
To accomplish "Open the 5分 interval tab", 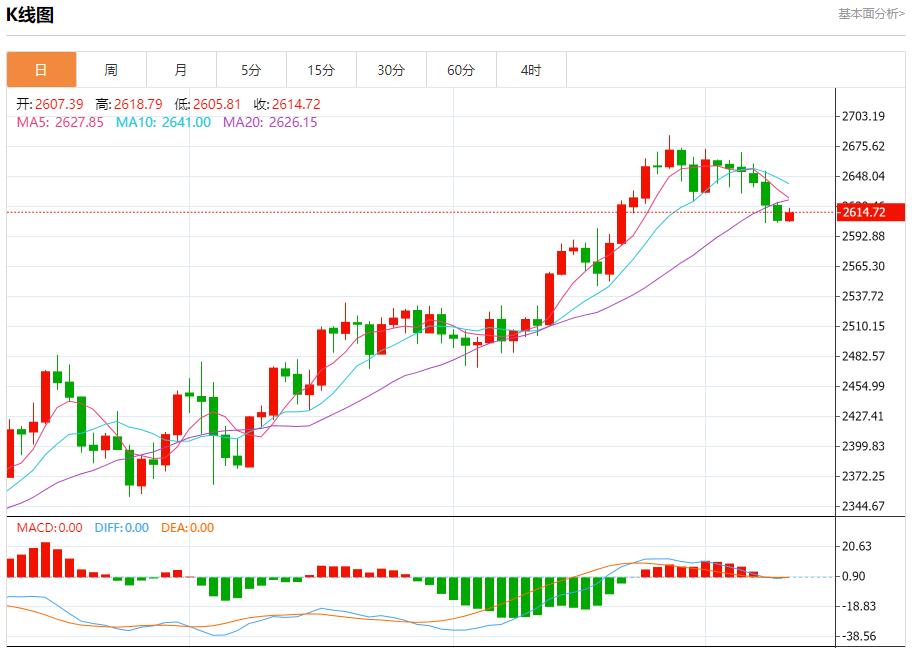I will 251,70.
